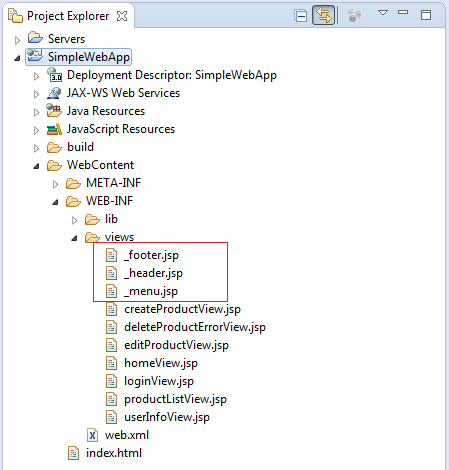
Task: Open the View Menu dropdown triangle
Action: 383,13
